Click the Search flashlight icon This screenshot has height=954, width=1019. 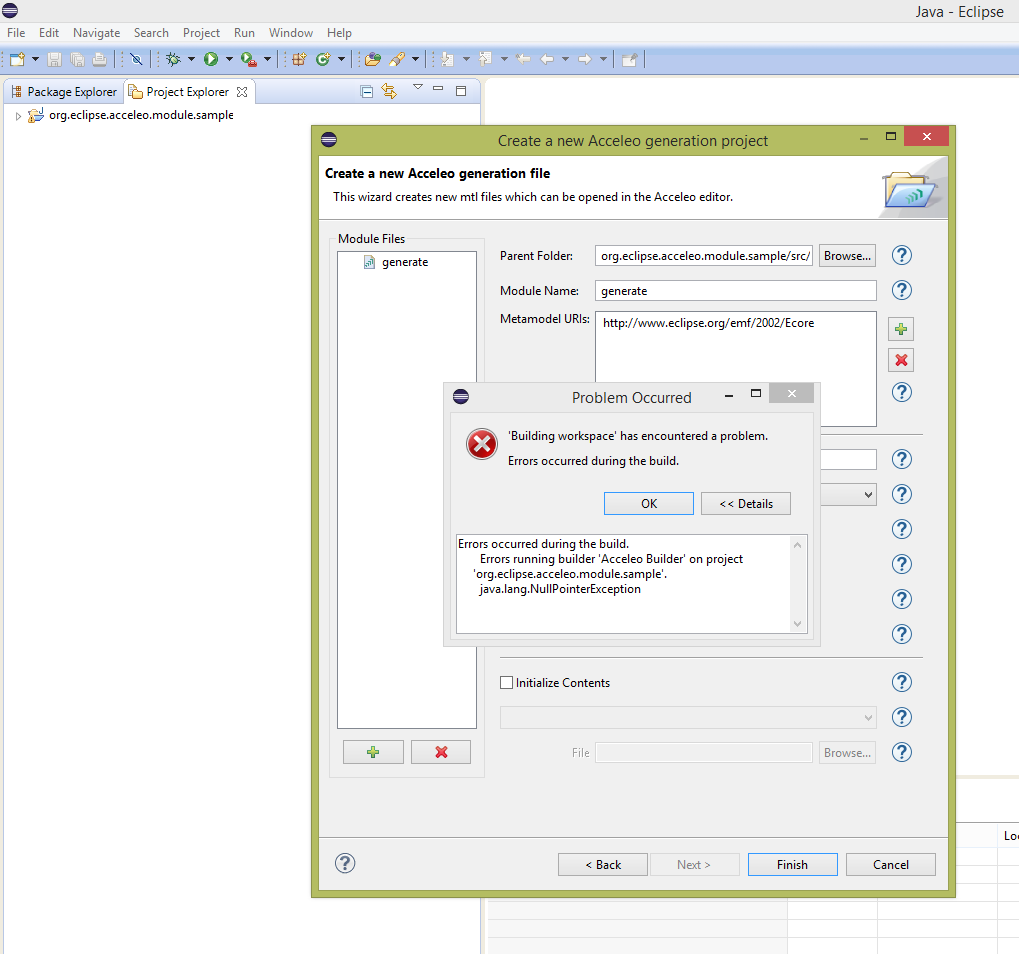tap(397, 59)
